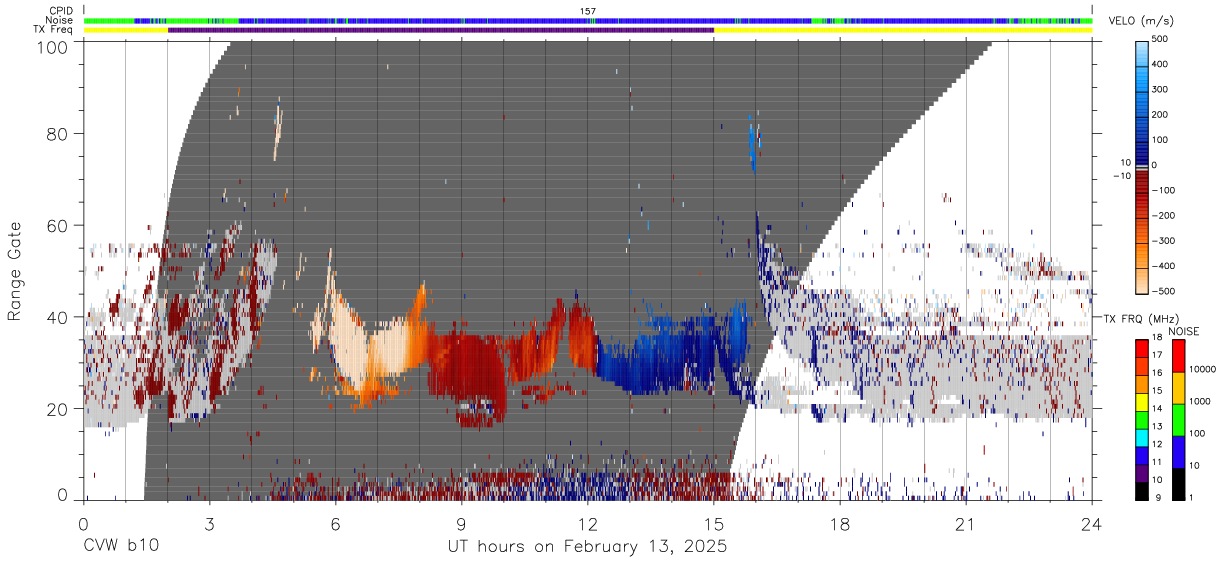Click the '1' noise scale label
Image resolution: width=1228 pixels, height=567 pixels.
click(1192, 497)
